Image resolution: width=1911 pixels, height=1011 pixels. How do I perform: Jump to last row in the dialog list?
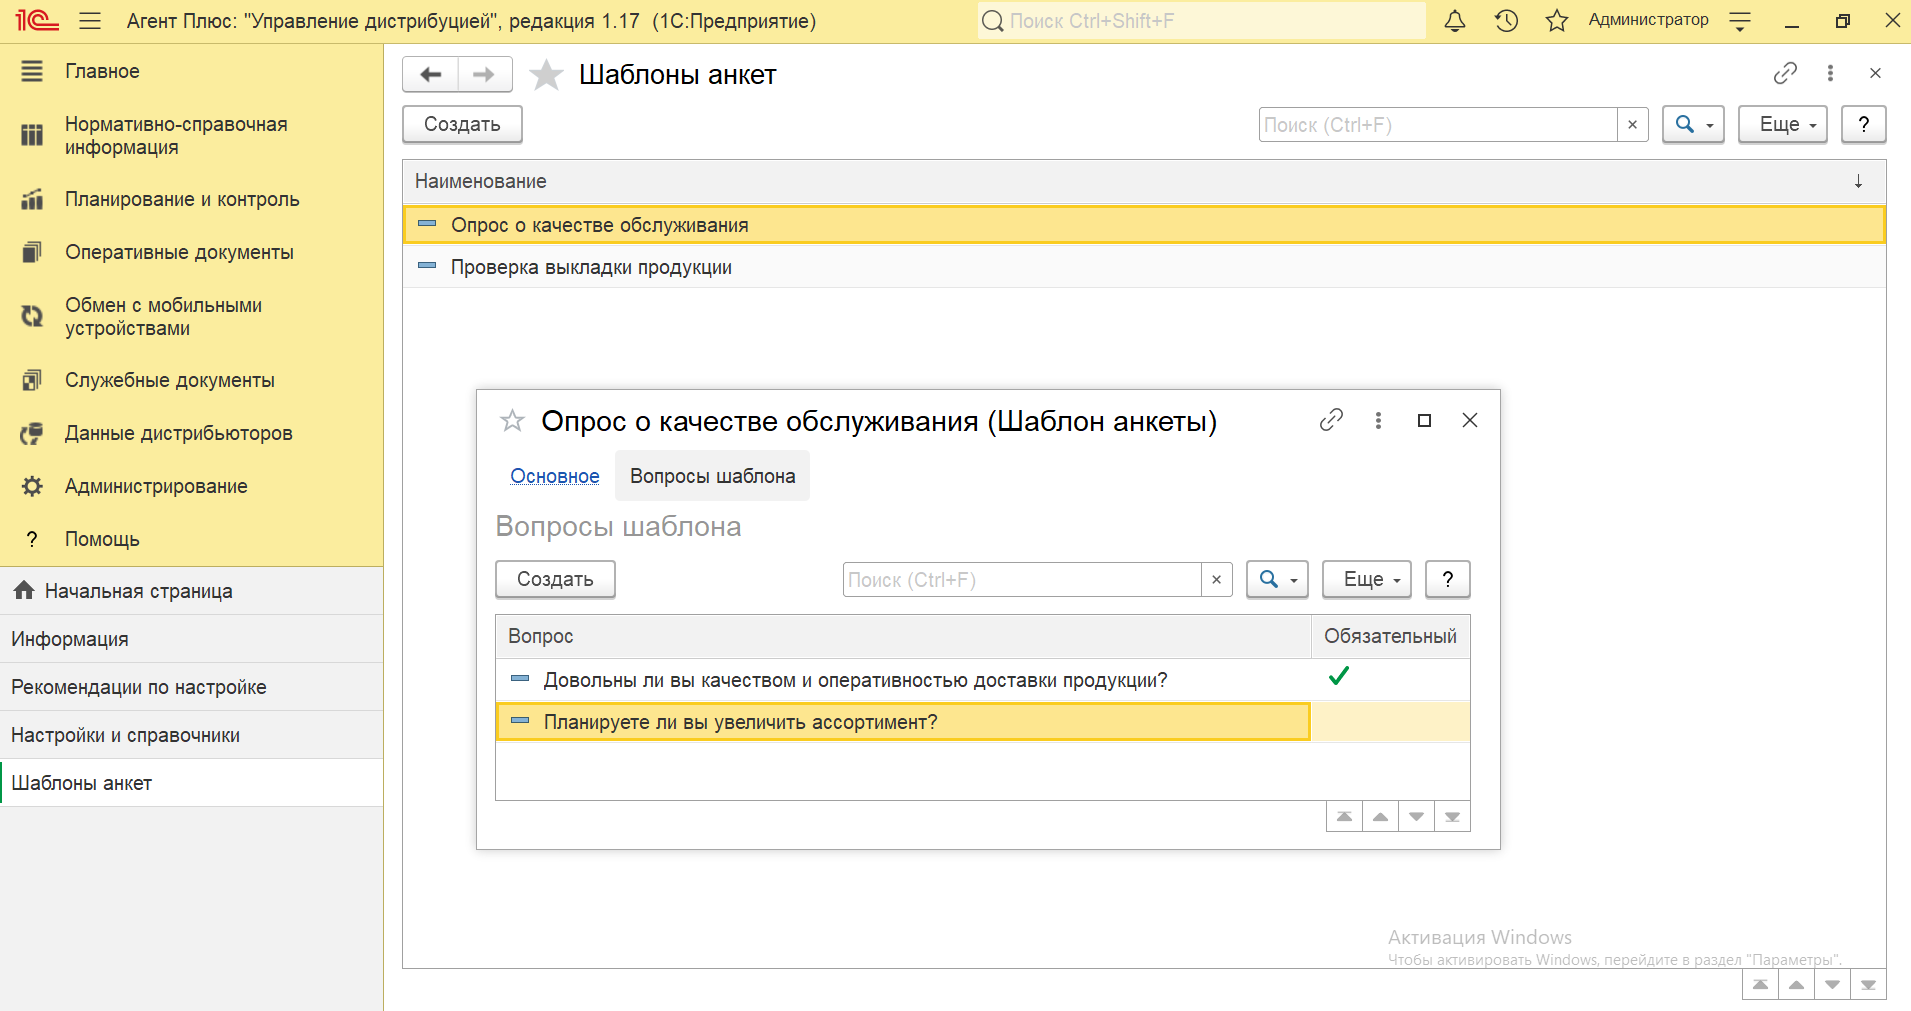tap(1452, 817)
